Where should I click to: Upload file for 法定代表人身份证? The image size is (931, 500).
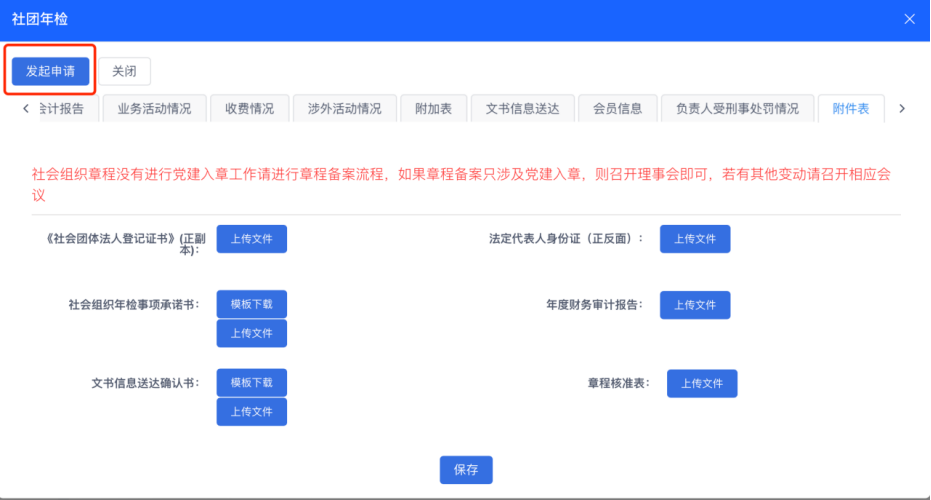tap(695, 239)
